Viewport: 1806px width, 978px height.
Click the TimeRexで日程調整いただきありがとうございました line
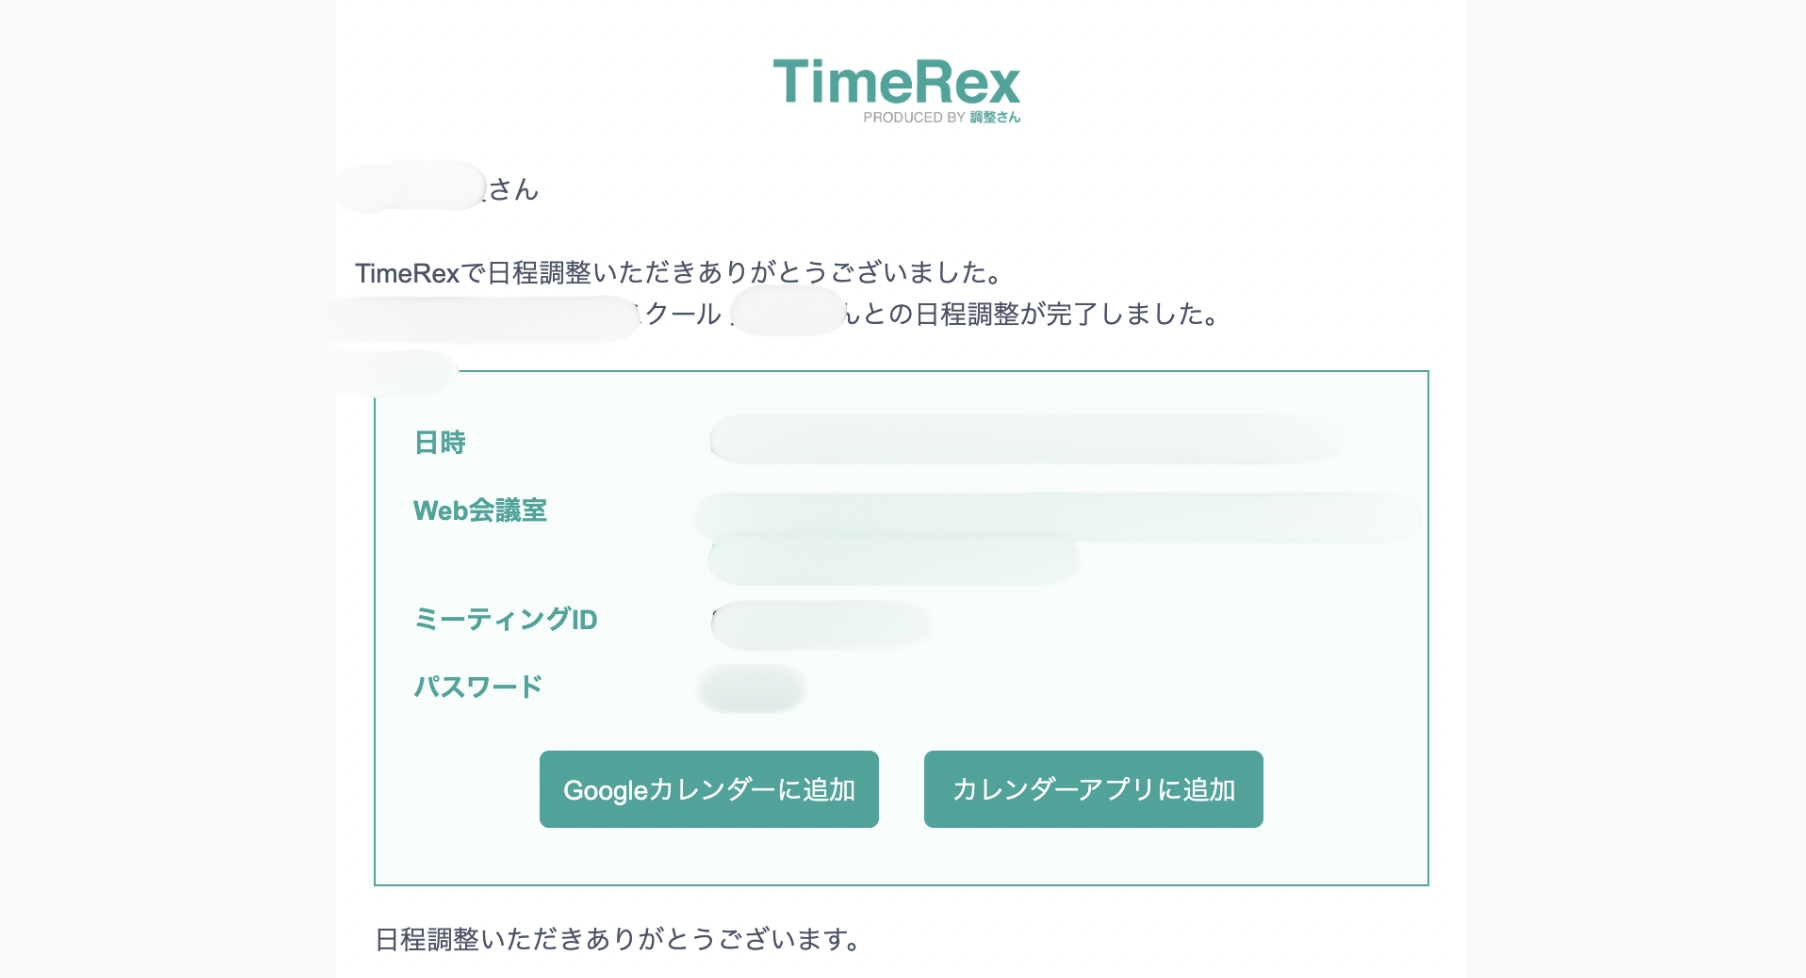679,273
